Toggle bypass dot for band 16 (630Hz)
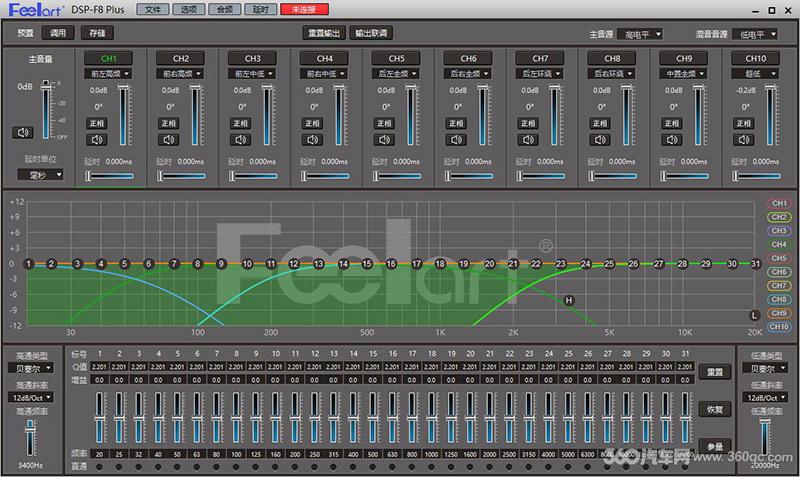Screen dimensions: 800x477 [392, 466]
